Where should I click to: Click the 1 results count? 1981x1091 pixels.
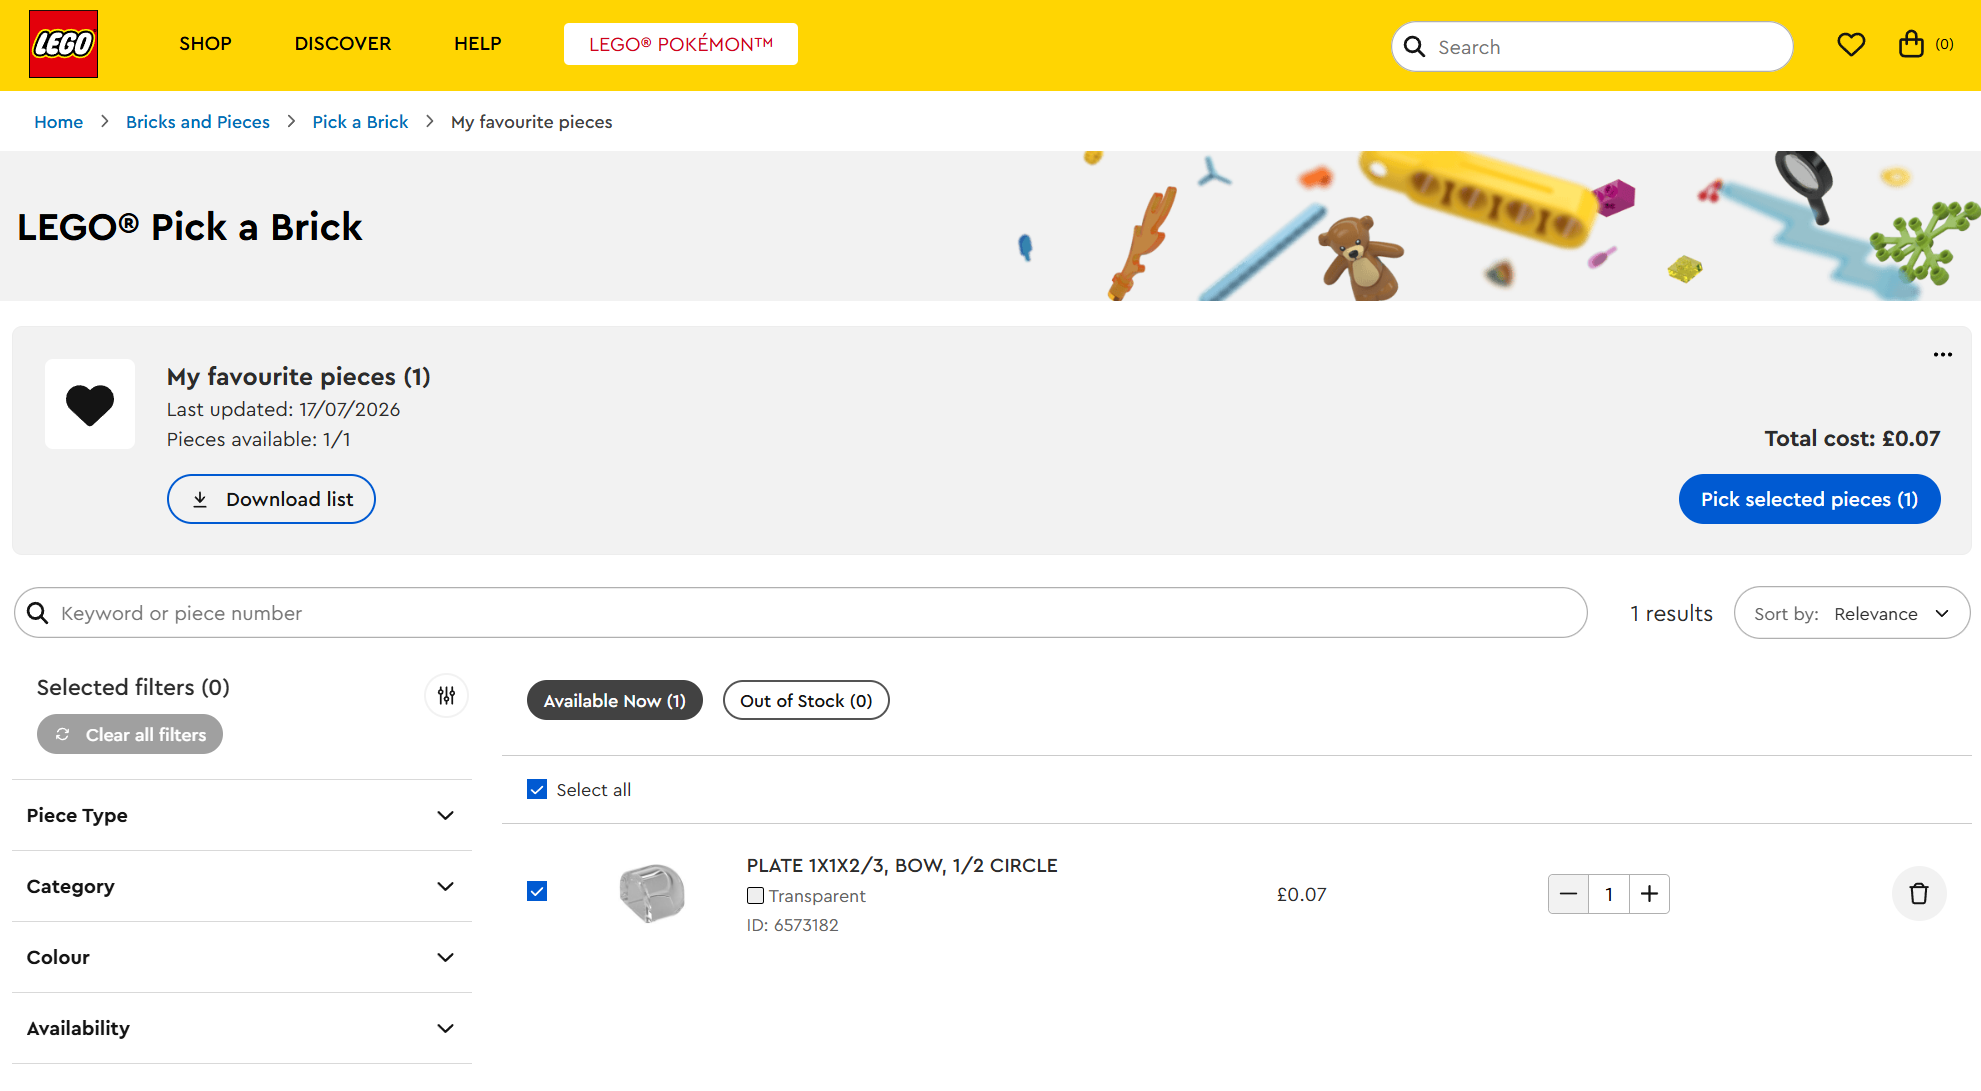[x=1672, y=613]
